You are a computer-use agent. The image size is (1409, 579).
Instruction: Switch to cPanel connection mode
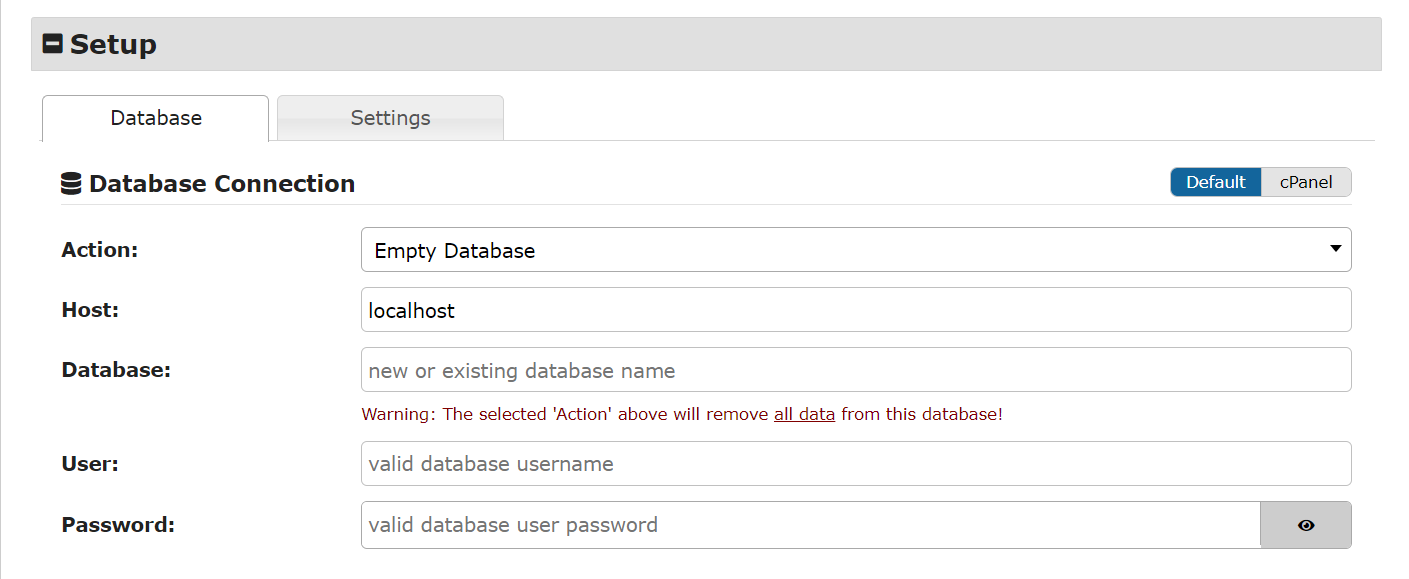click(x=1306, y=181)
